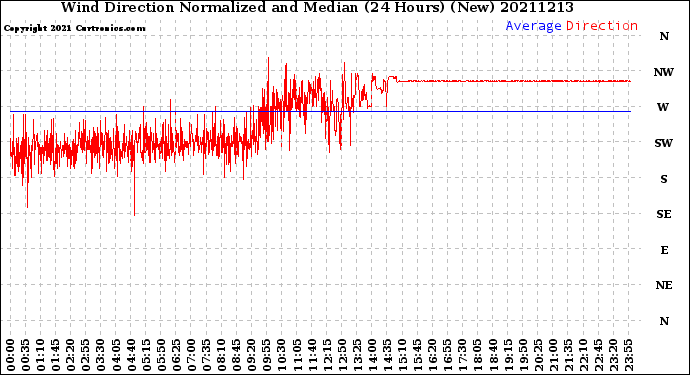Click the SW axis label

(x=664, y=143)
